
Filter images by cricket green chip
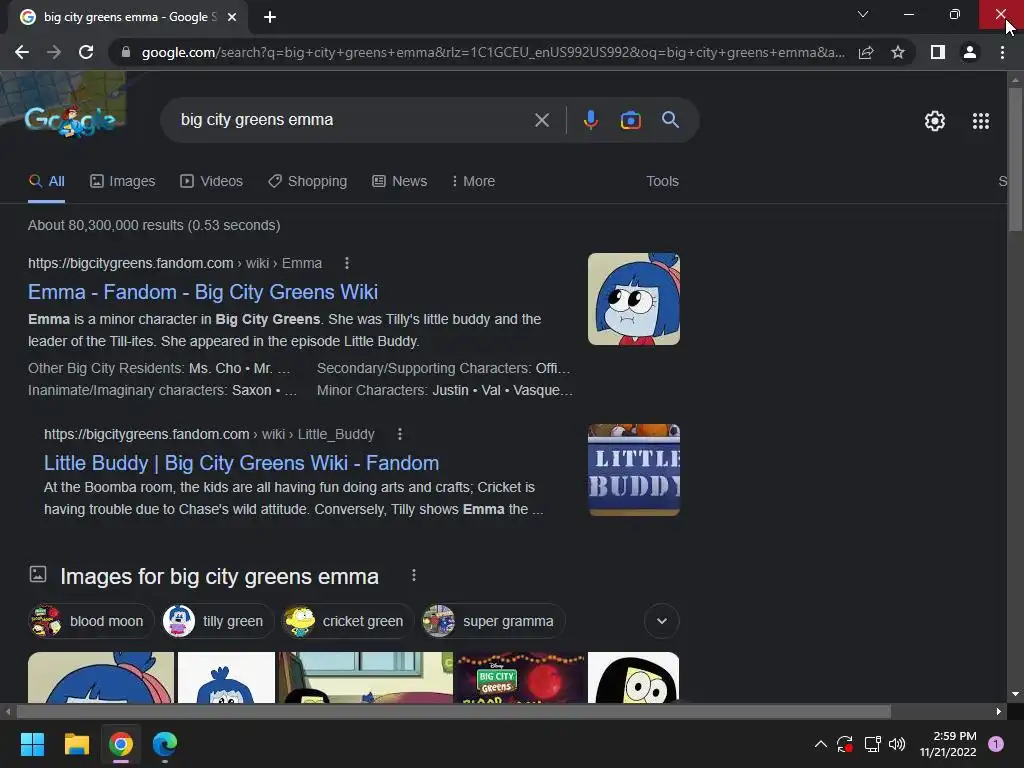(x=347, y=621)
